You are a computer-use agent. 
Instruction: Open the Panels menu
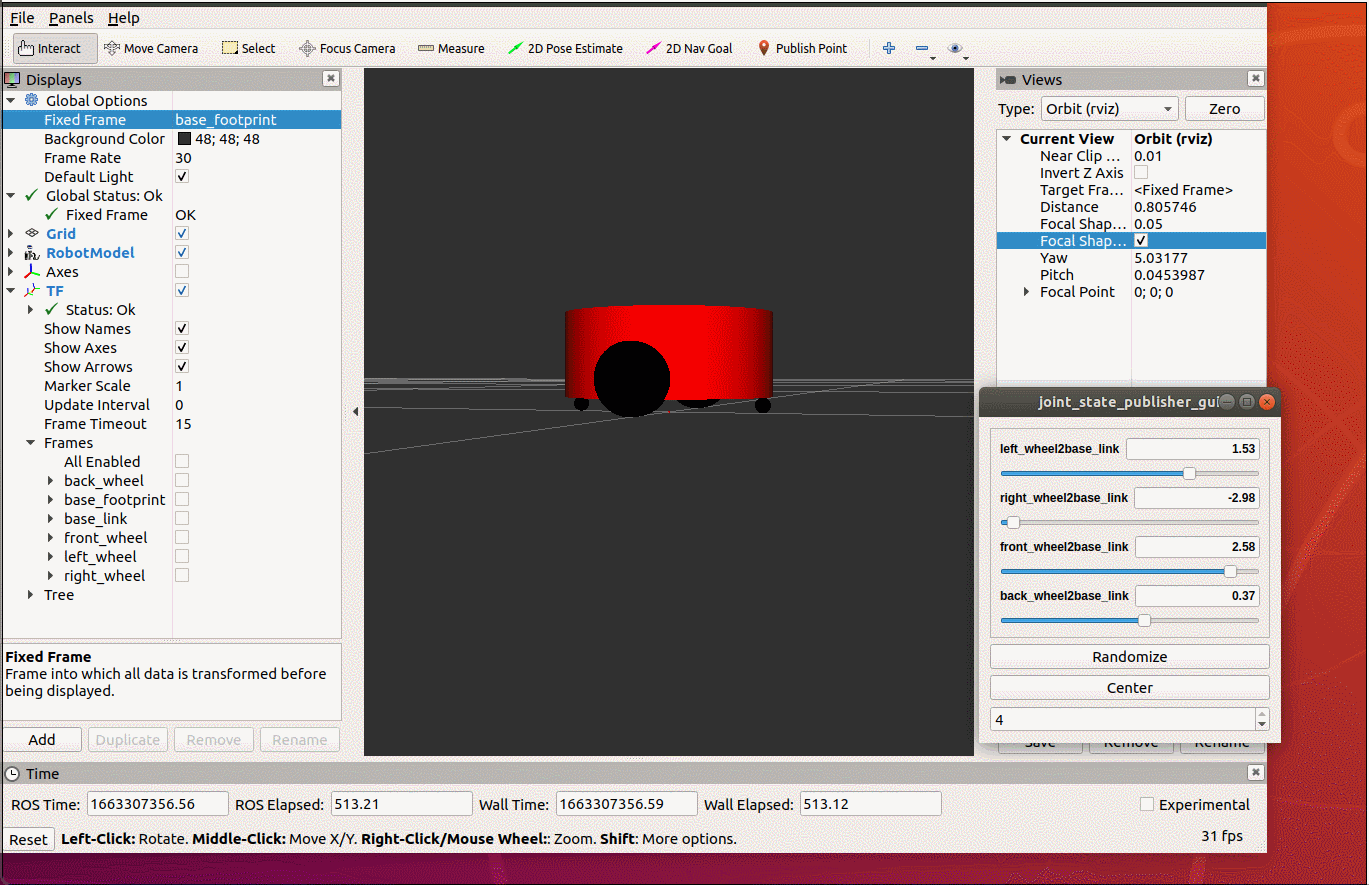(71, 18)
